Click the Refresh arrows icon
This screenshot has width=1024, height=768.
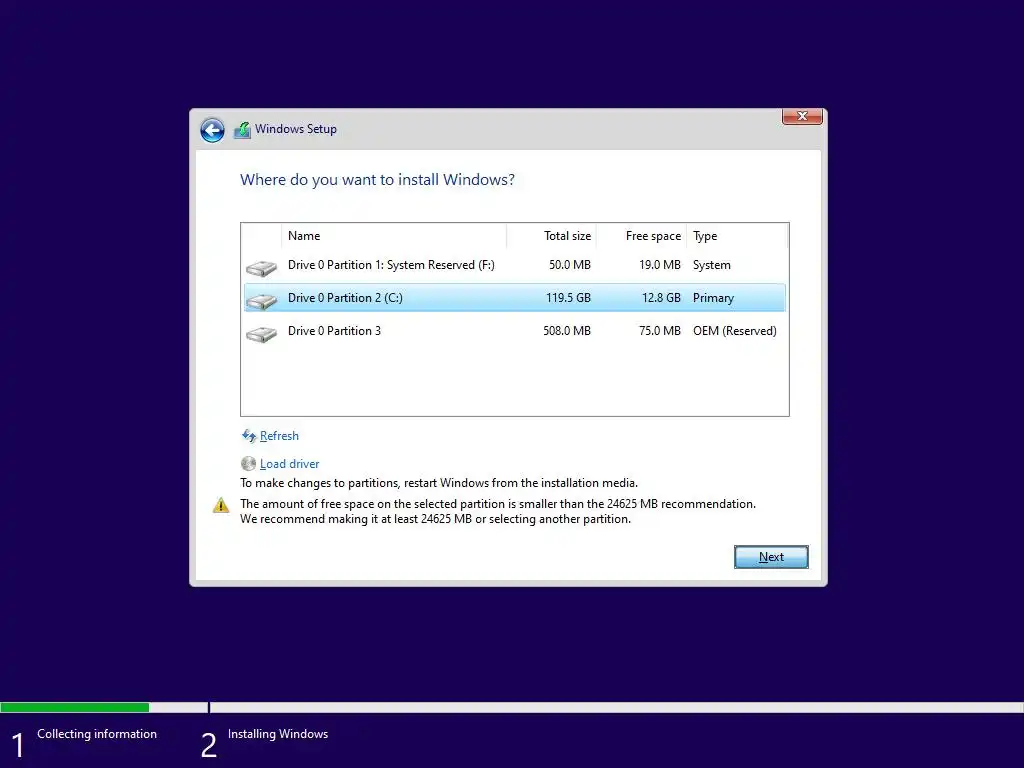click(249, 436)
